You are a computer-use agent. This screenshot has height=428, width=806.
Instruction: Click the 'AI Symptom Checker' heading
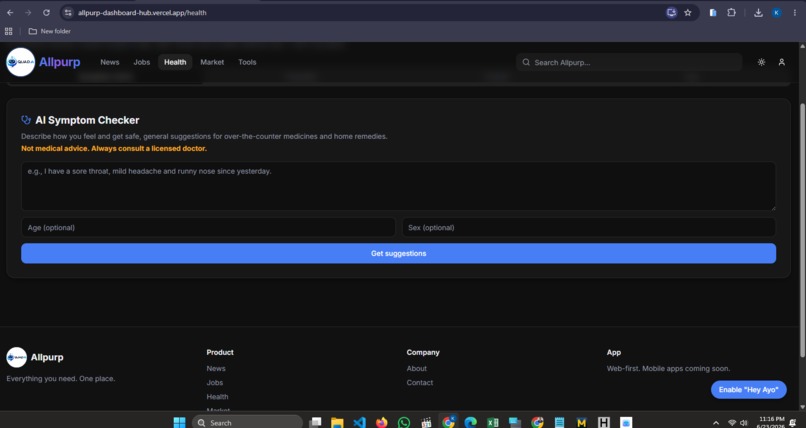coord(87,120)
